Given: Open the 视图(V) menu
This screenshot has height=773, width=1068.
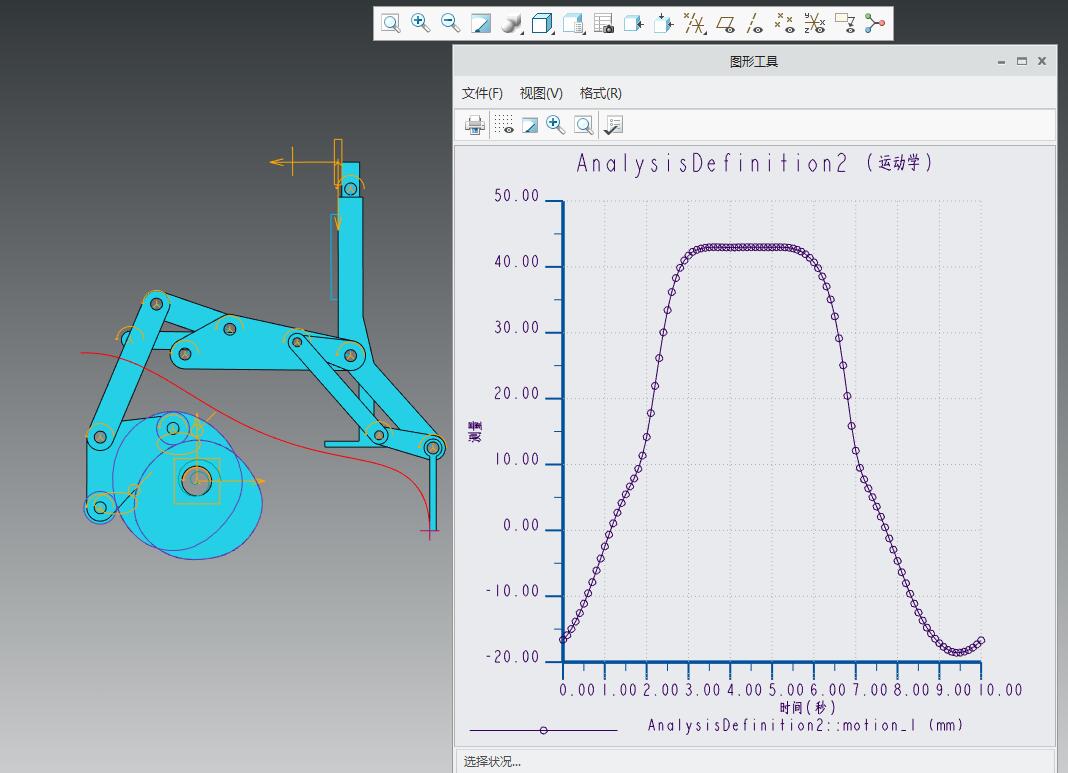Looking at the screenshot, I should 541,93.
